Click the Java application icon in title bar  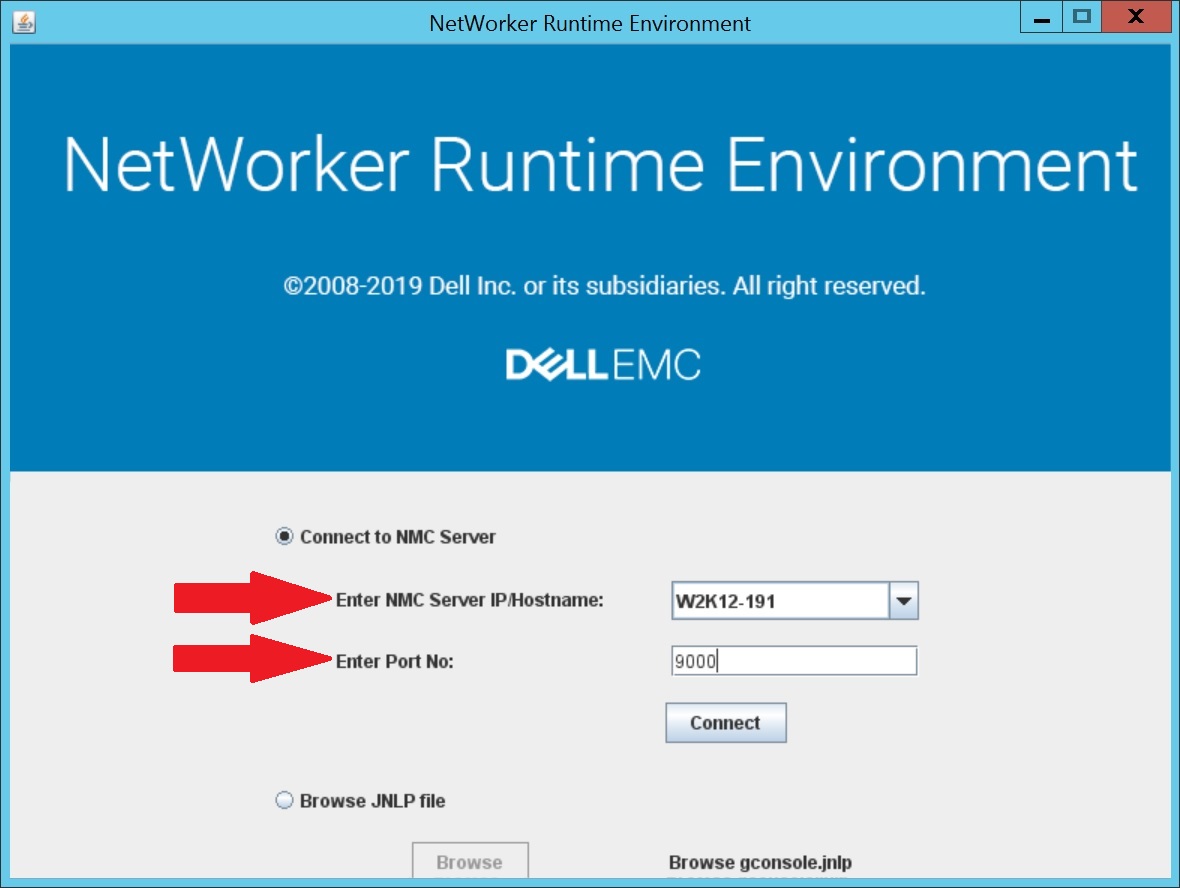tap(24, 22)
